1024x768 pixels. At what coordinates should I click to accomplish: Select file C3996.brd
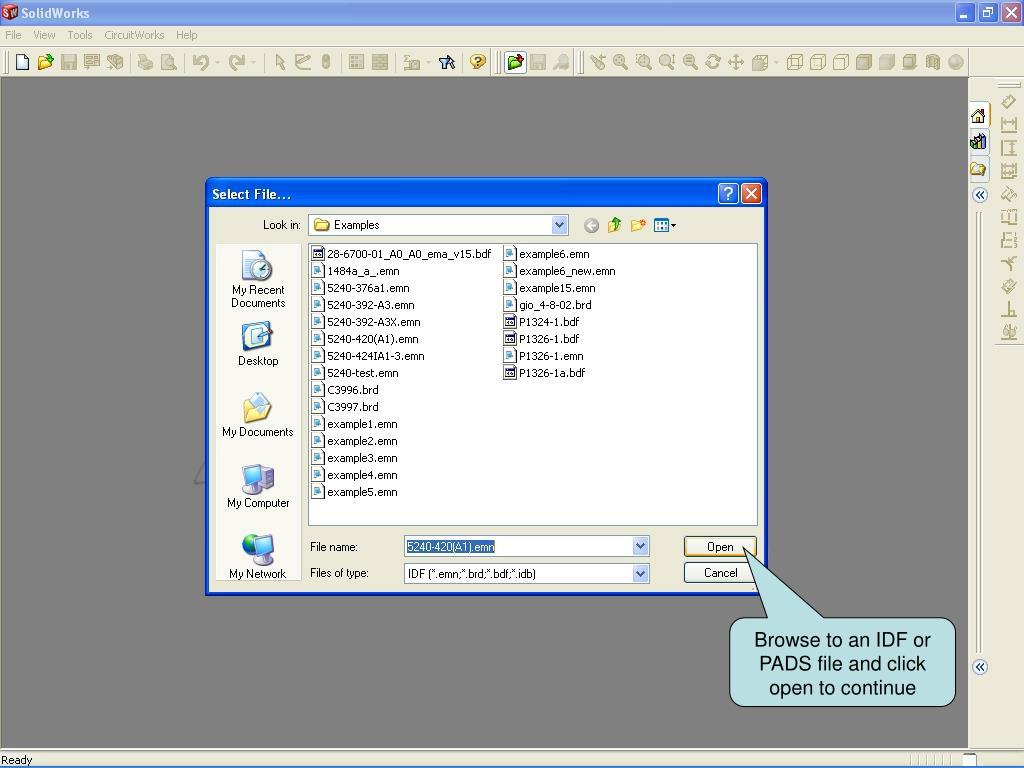(x=345, y=390)
